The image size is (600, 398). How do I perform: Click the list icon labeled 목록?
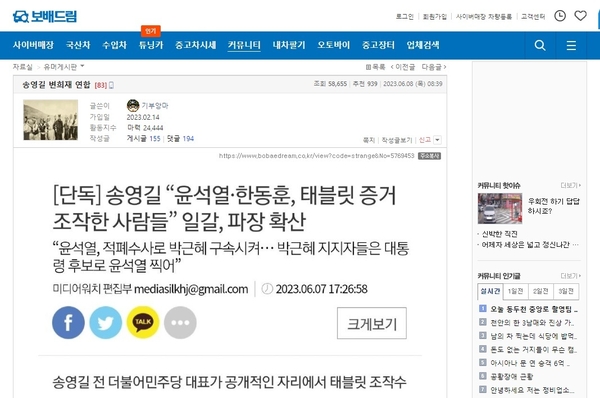coord(368,67)
